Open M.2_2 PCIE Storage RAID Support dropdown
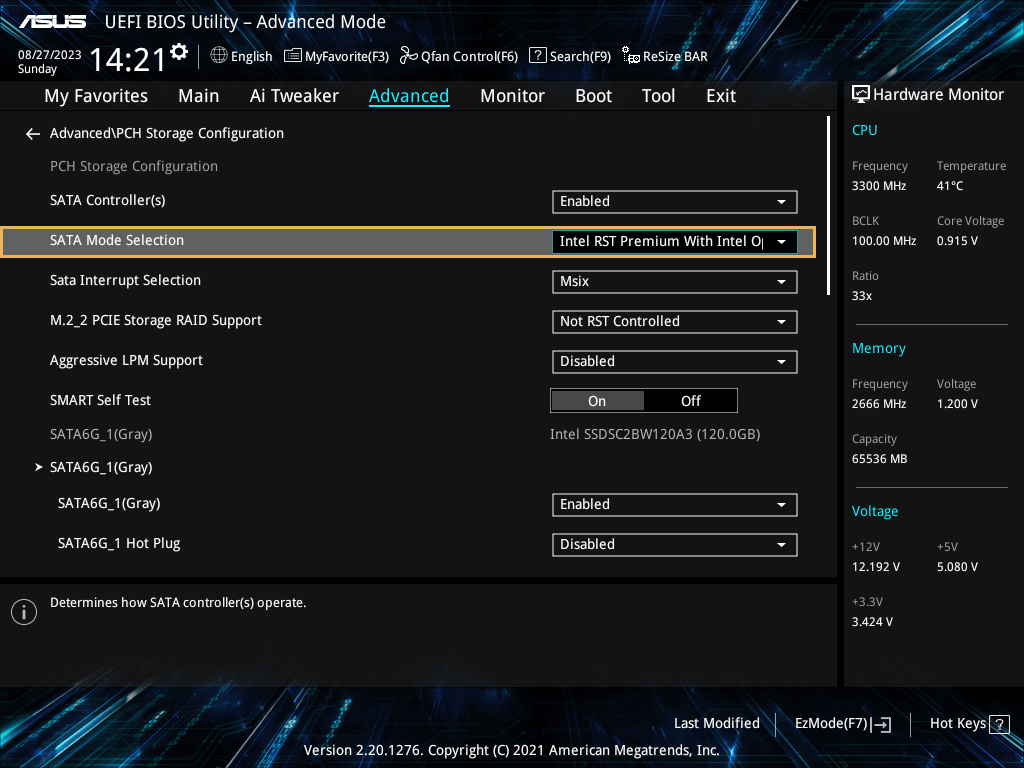 point(675,321)
